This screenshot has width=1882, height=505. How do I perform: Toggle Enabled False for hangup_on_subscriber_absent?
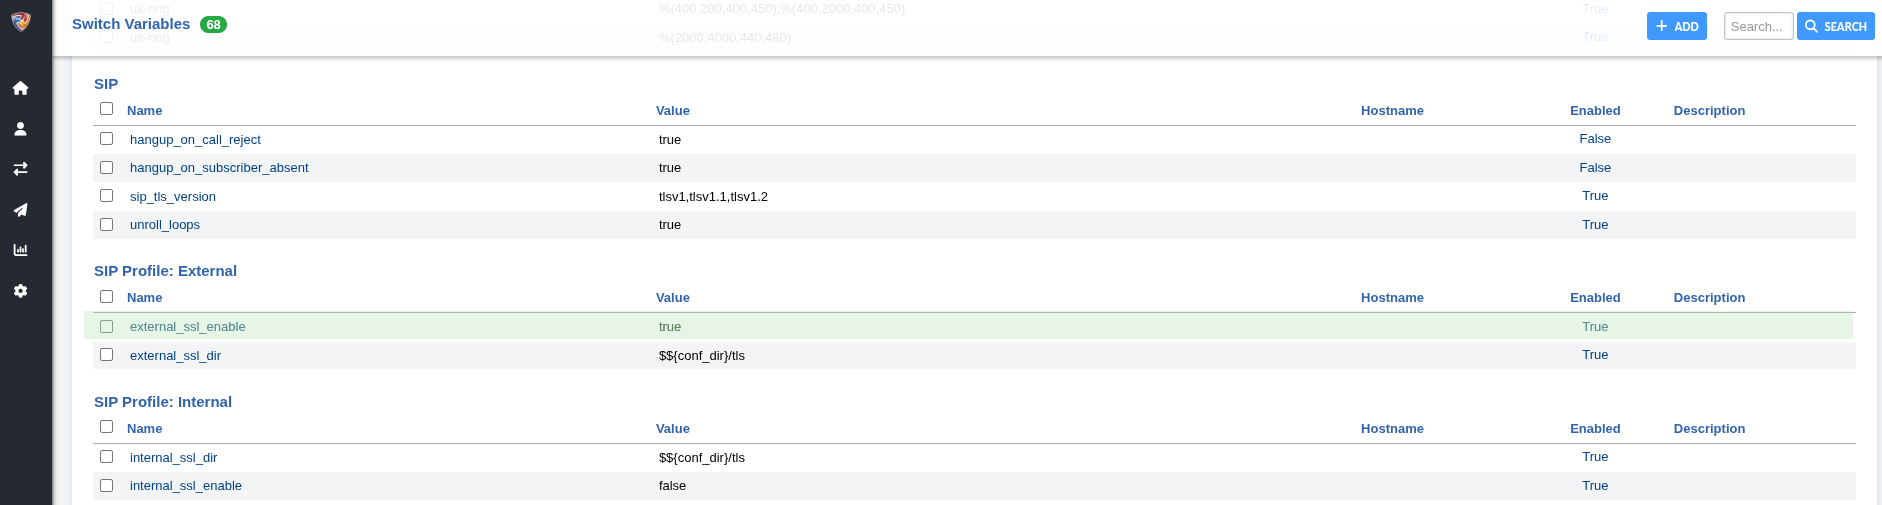click(1594, 168)
